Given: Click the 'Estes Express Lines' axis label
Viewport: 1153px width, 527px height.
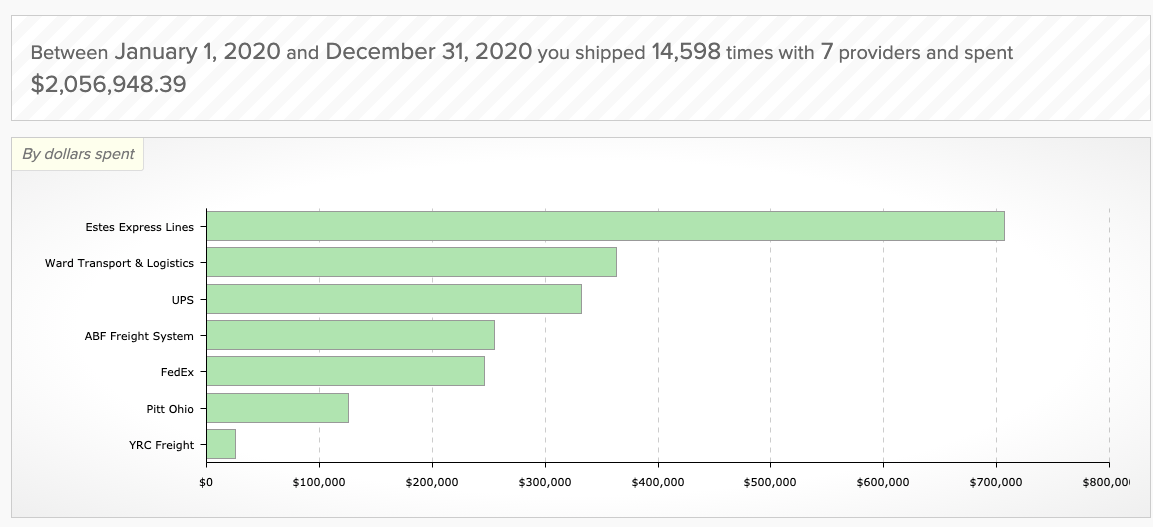Looking at the screenshot, I should [x=140, y=227].
